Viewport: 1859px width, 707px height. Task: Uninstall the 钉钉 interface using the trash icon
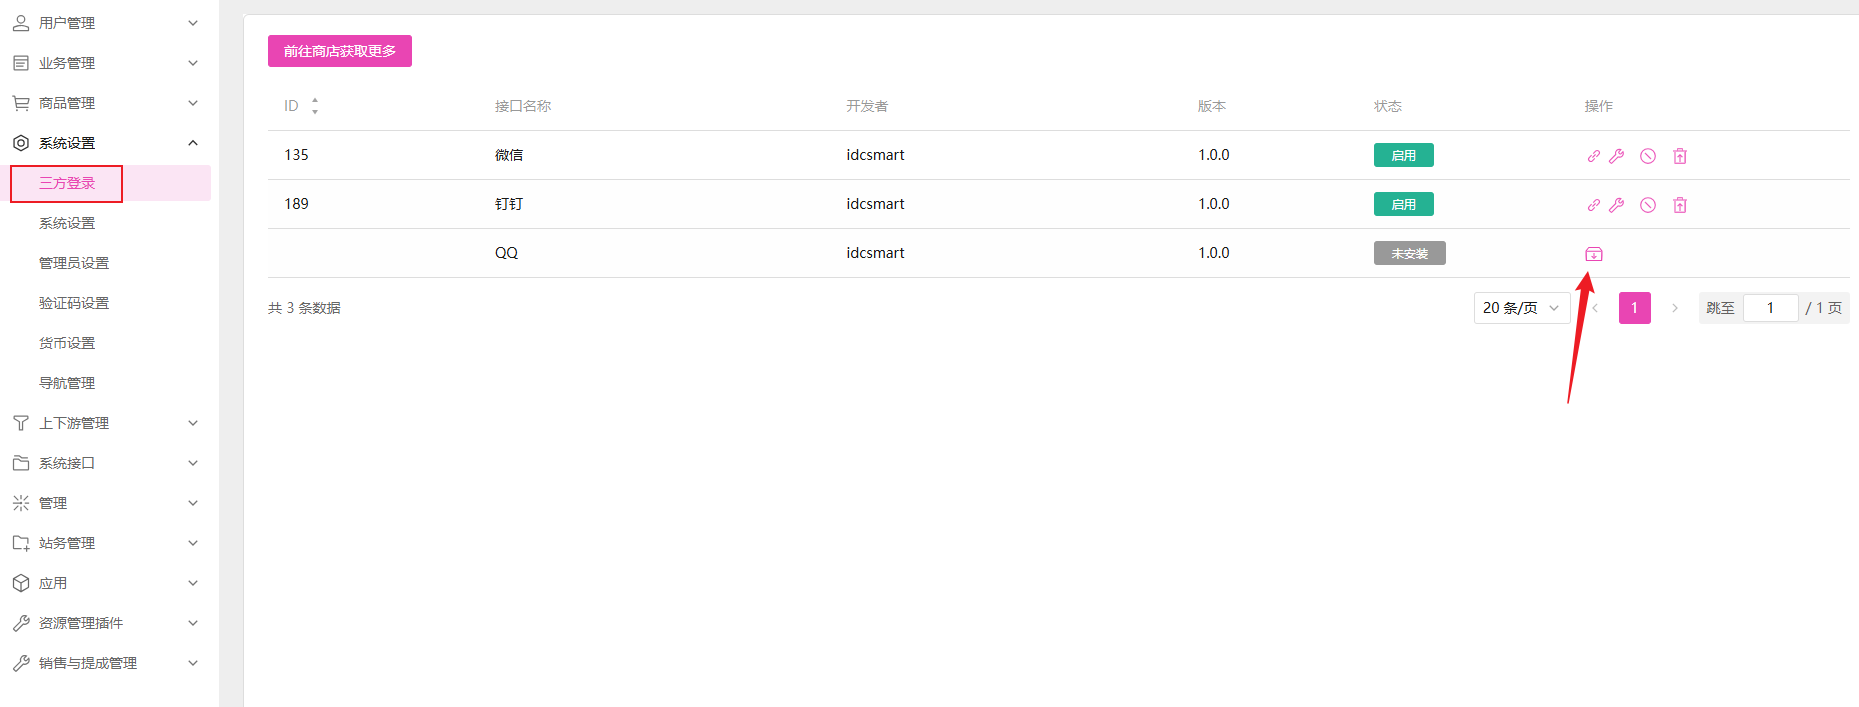[x=1680, y=205]
